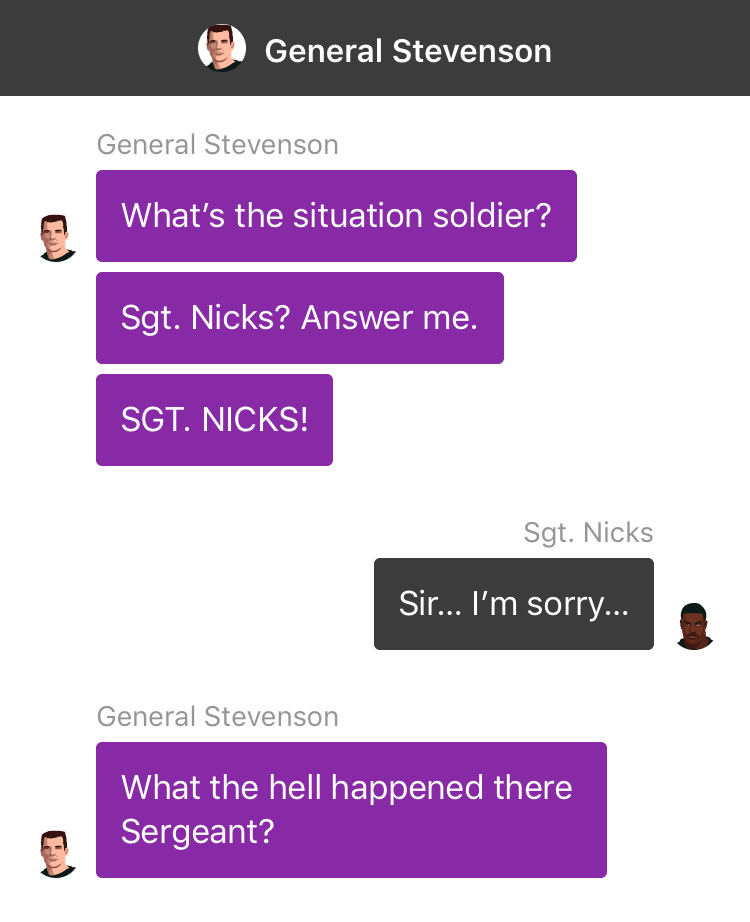
Task: Tap the "SGT. NICKS!" message bubble
Action: coord(214,420)
